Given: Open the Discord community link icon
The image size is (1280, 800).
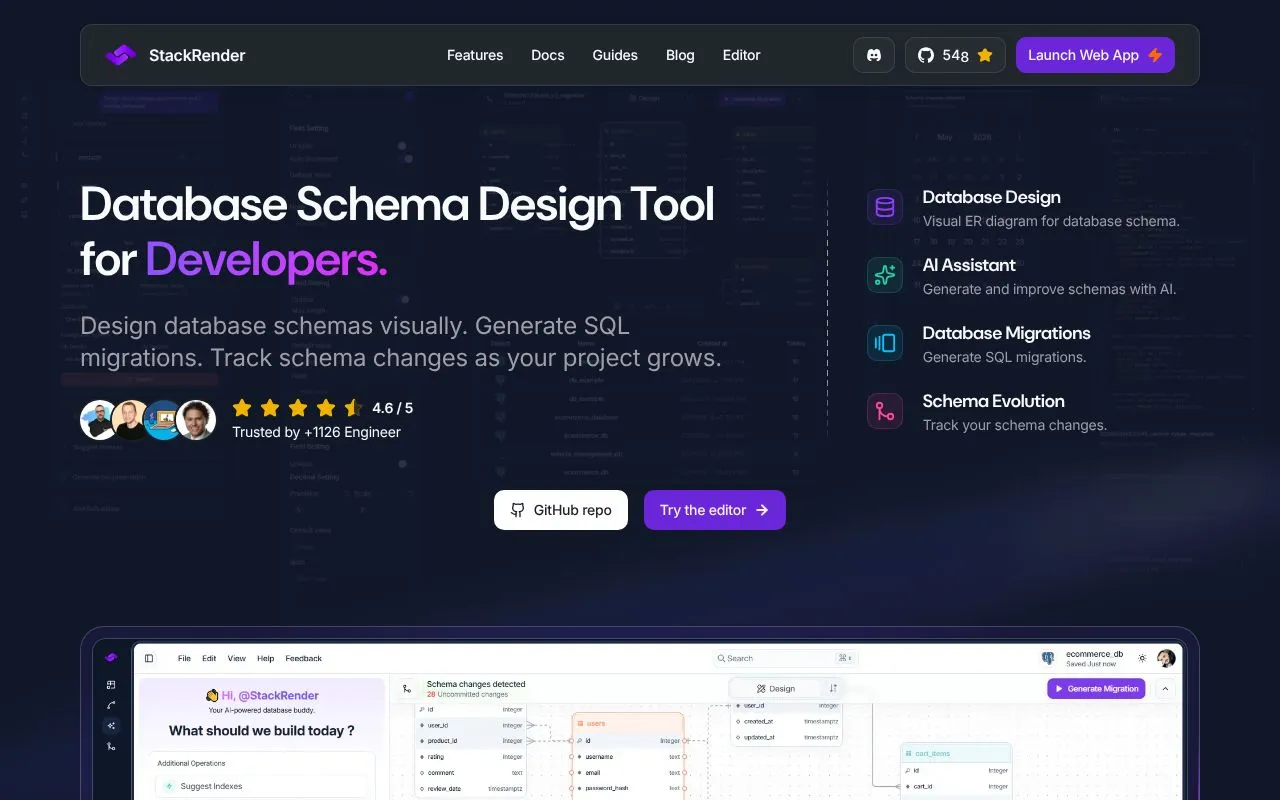Looking at the screenshot, I should pyautogui.click(x=874, y=55).
